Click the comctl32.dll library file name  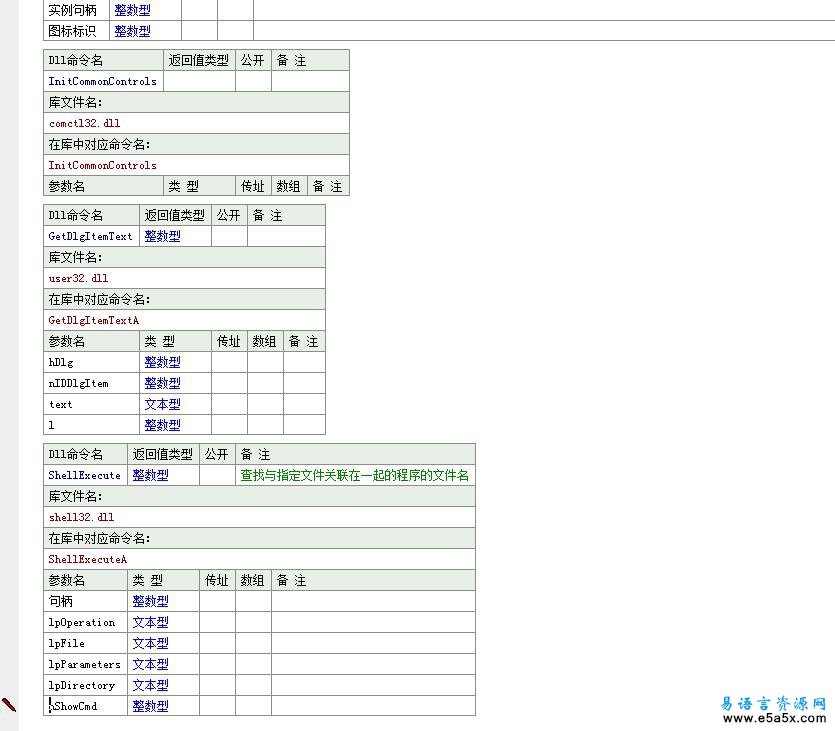click(x=84, y=123)
